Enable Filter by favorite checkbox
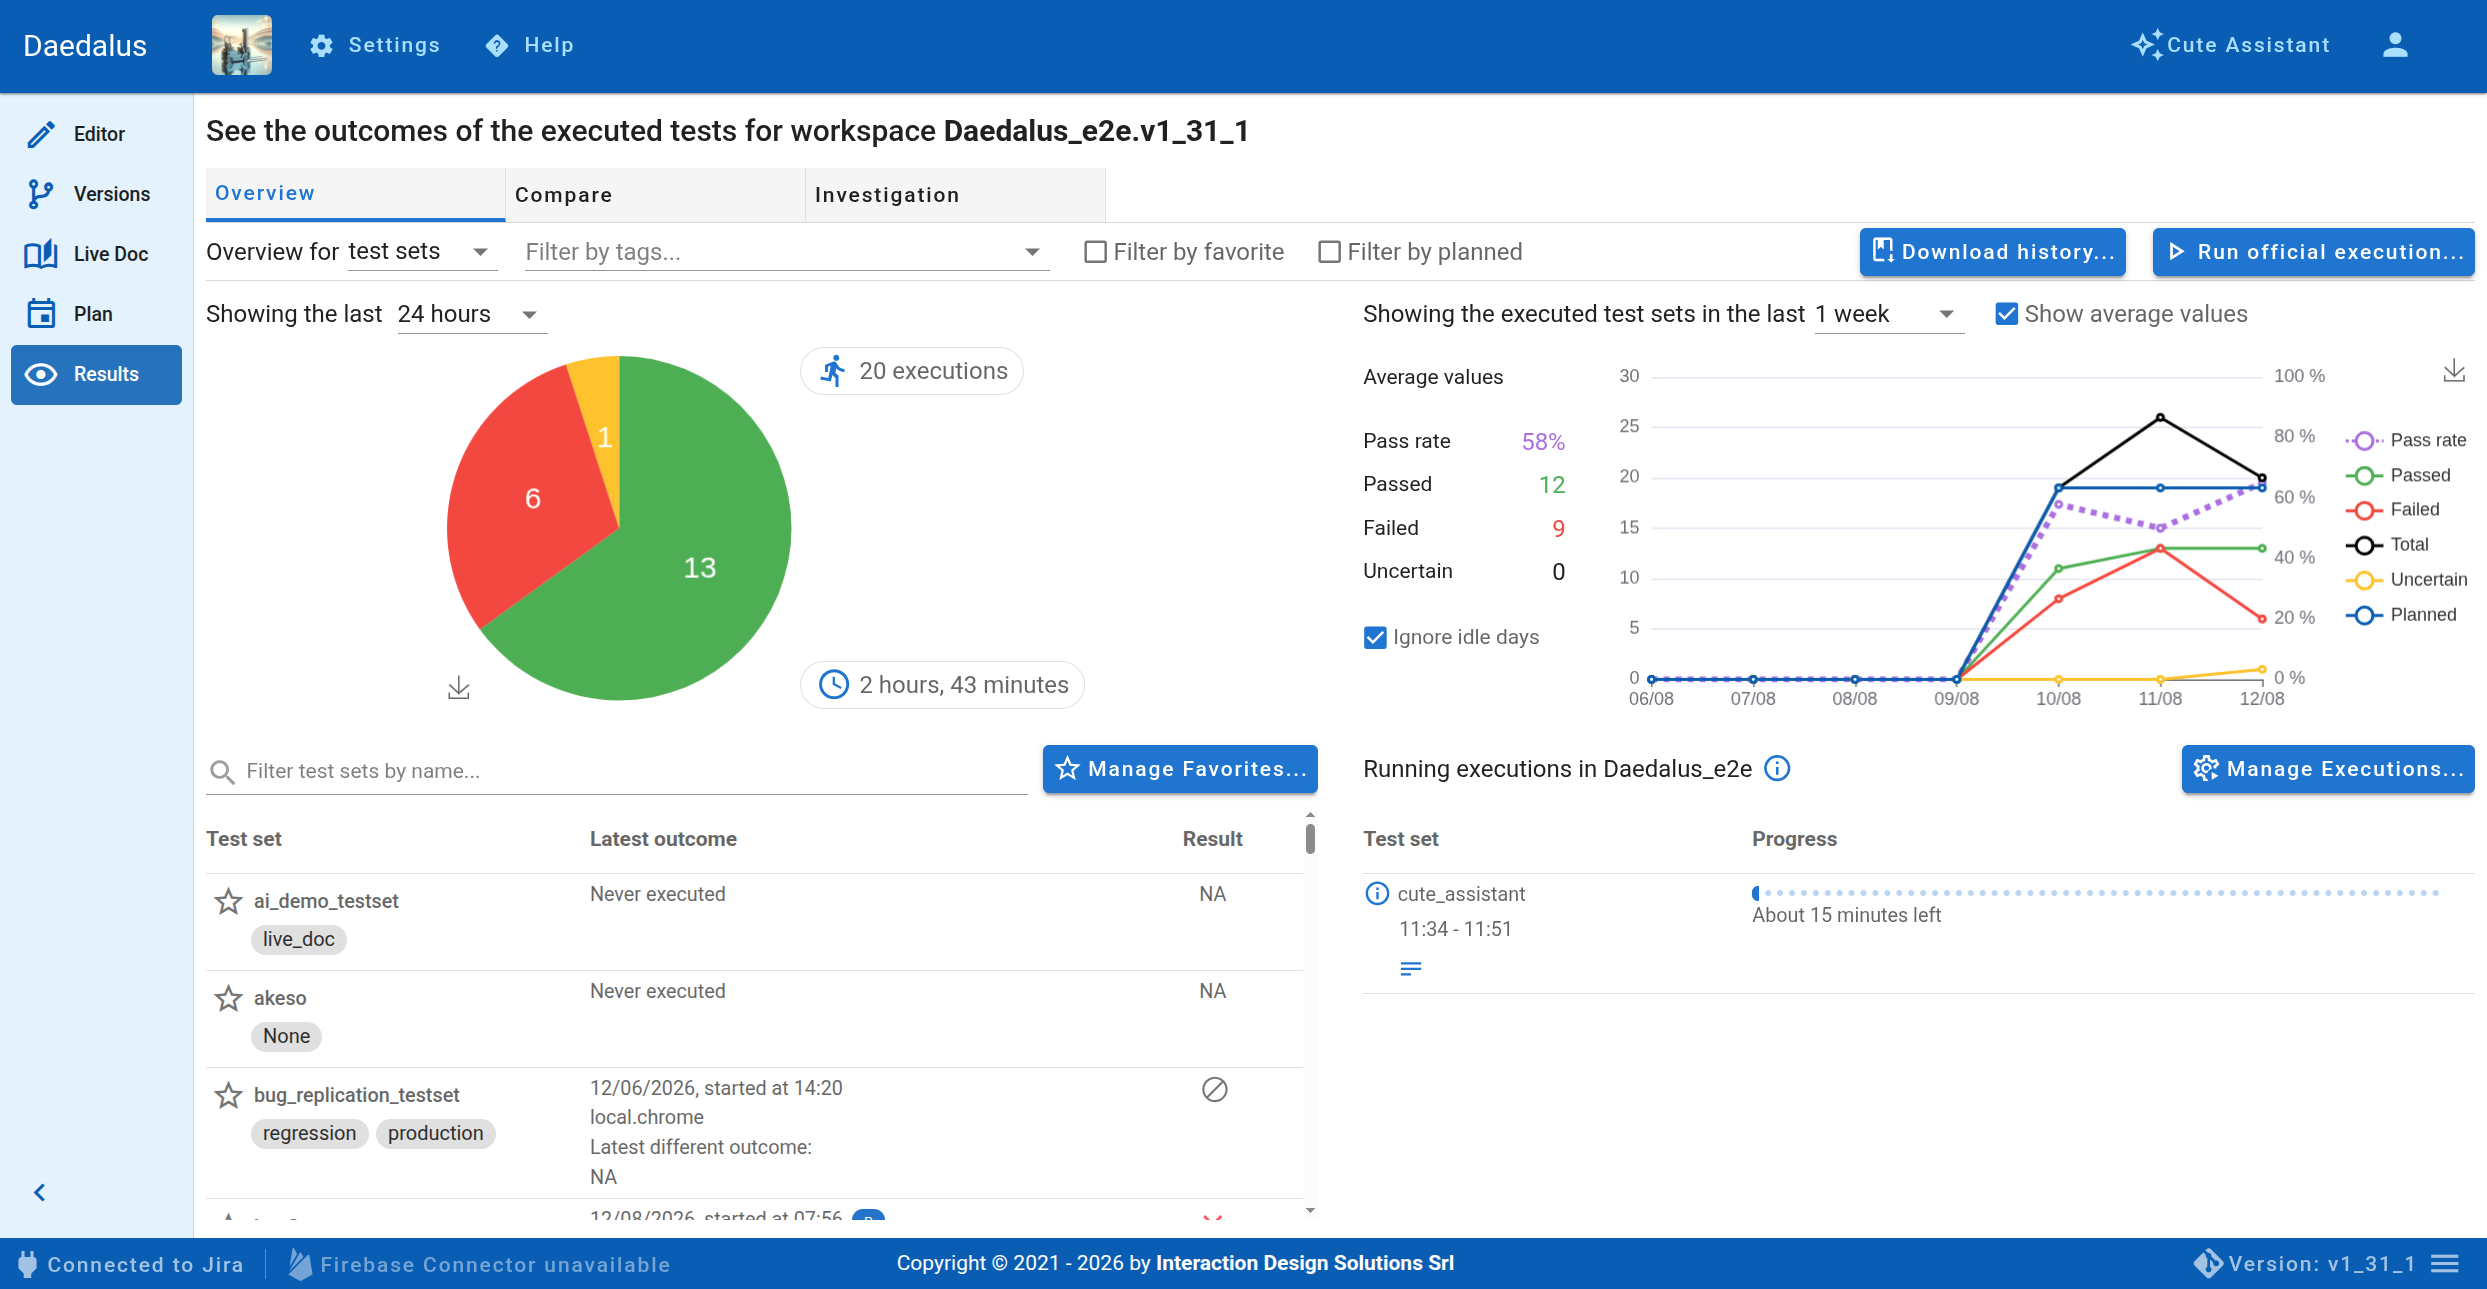The width and height of the screenshot is (2487, 1289). click(x=1096, y=252)
